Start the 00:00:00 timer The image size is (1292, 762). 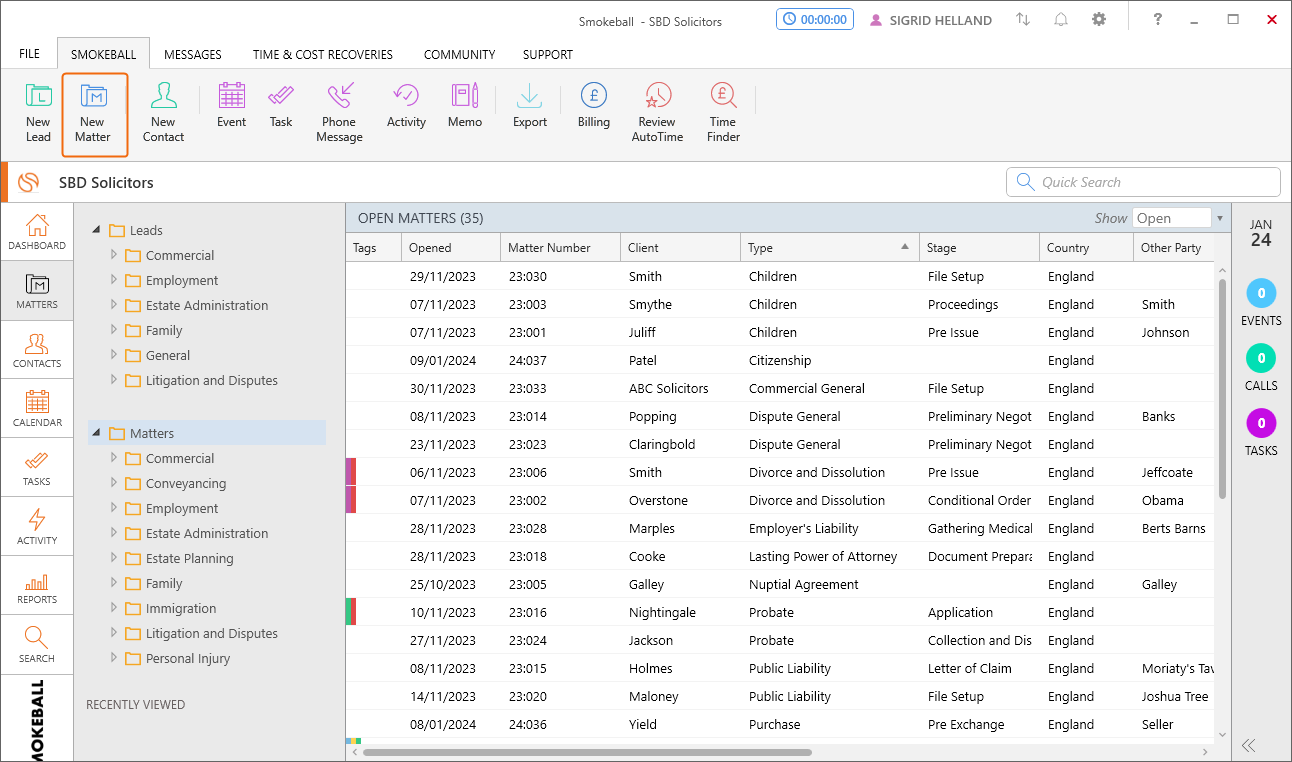(815, 19)
